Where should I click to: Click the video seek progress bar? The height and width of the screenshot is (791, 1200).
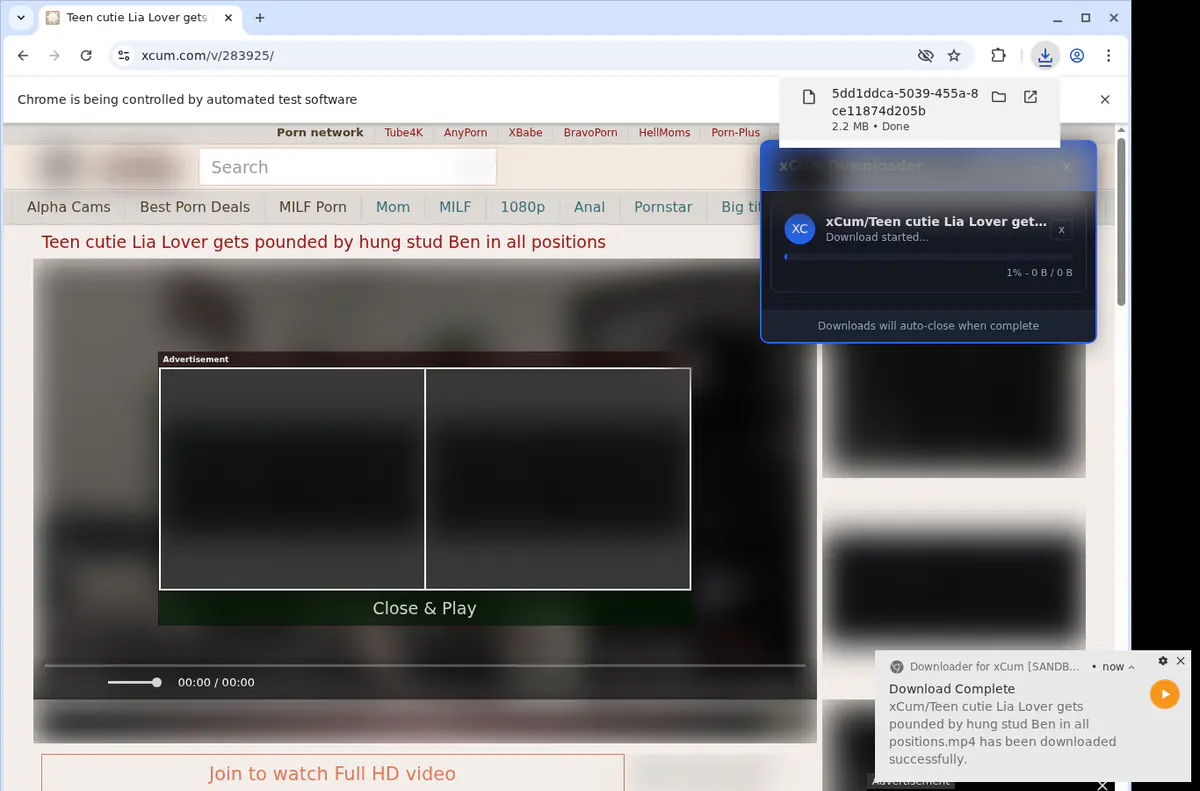pos(425,665)
